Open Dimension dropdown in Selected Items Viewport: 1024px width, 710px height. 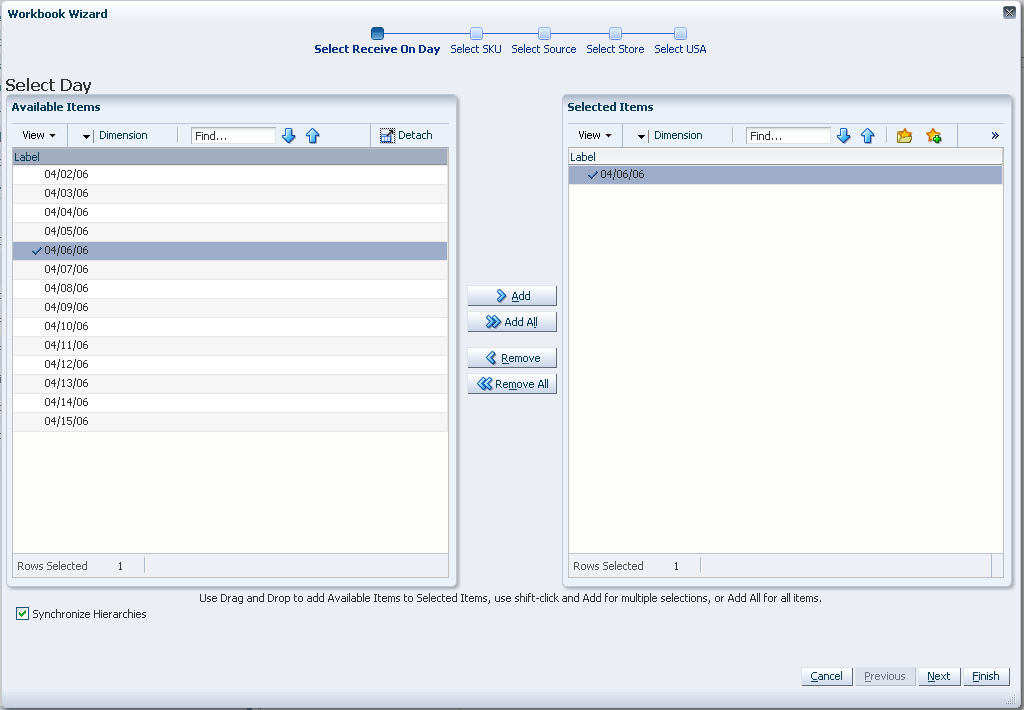point(641,136)
